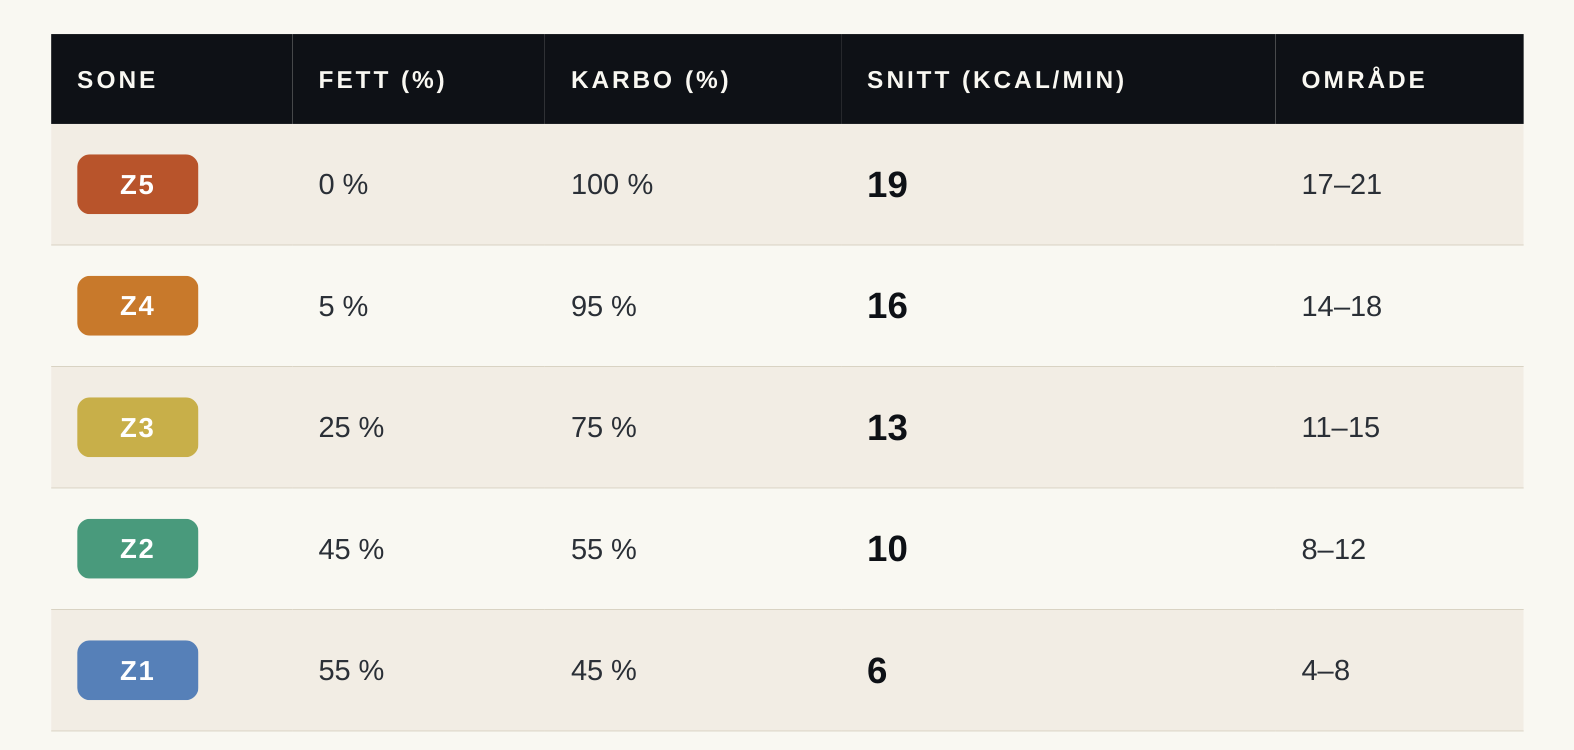Click the 100 % carbohydrate cell

point(612,184)
